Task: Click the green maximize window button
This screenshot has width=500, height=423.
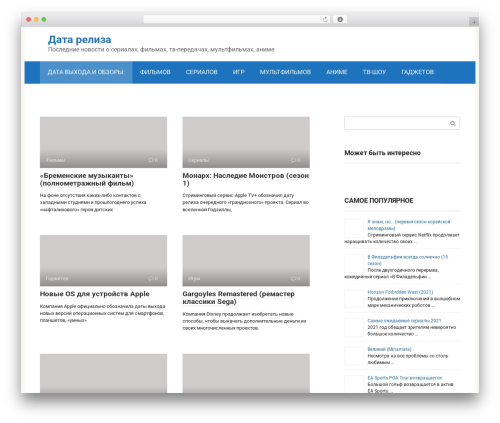Action: (44, 19)
